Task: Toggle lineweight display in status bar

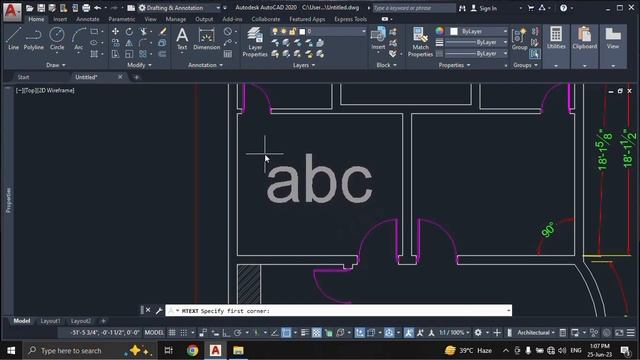Action: (x=305, y=333)
